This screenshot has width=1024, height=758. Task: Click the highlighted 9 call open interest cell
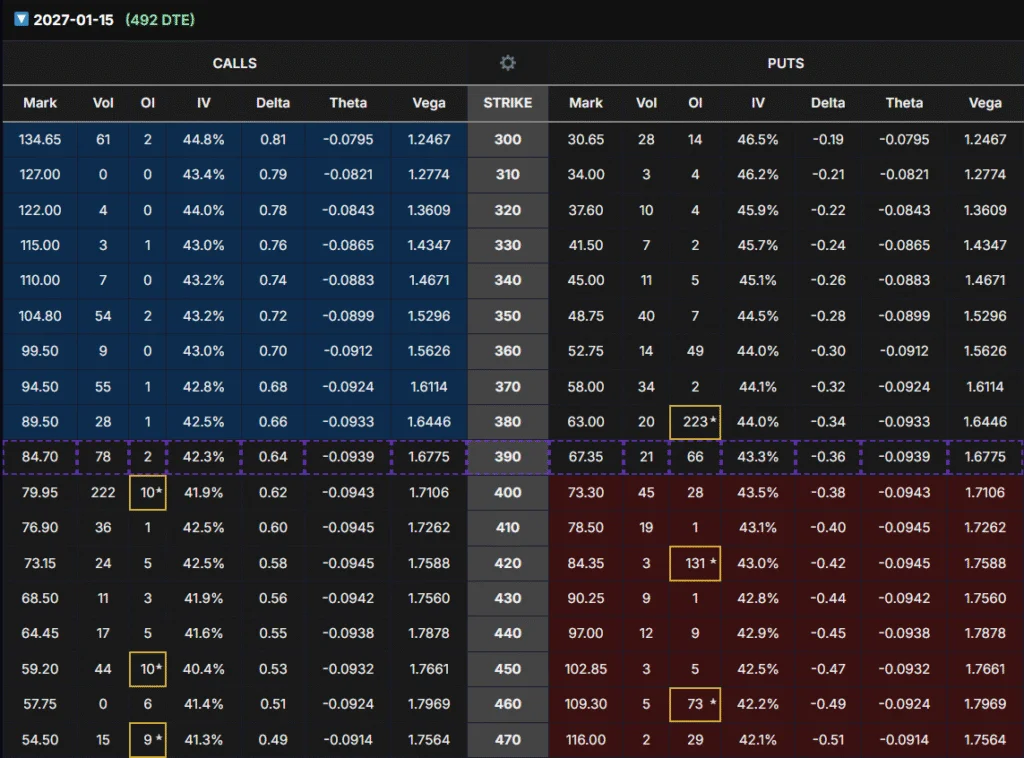point(147,740)
